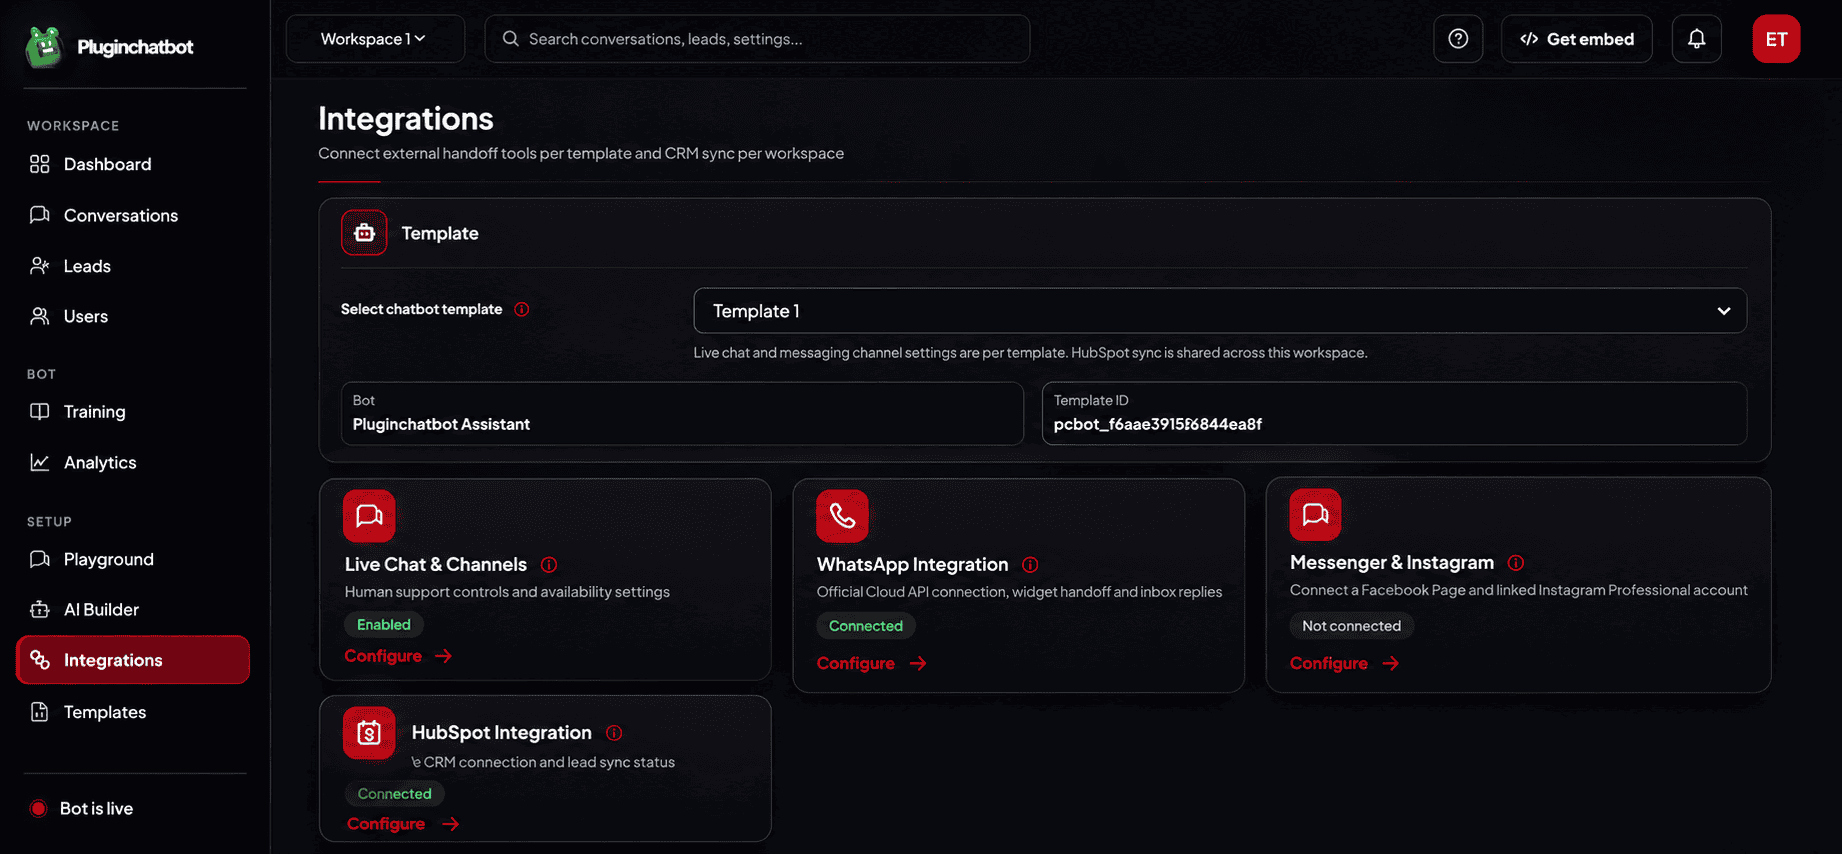Click info icon next to Live Chat & Channels
The image size is (1842, 854).
click(x=549, y=565)
